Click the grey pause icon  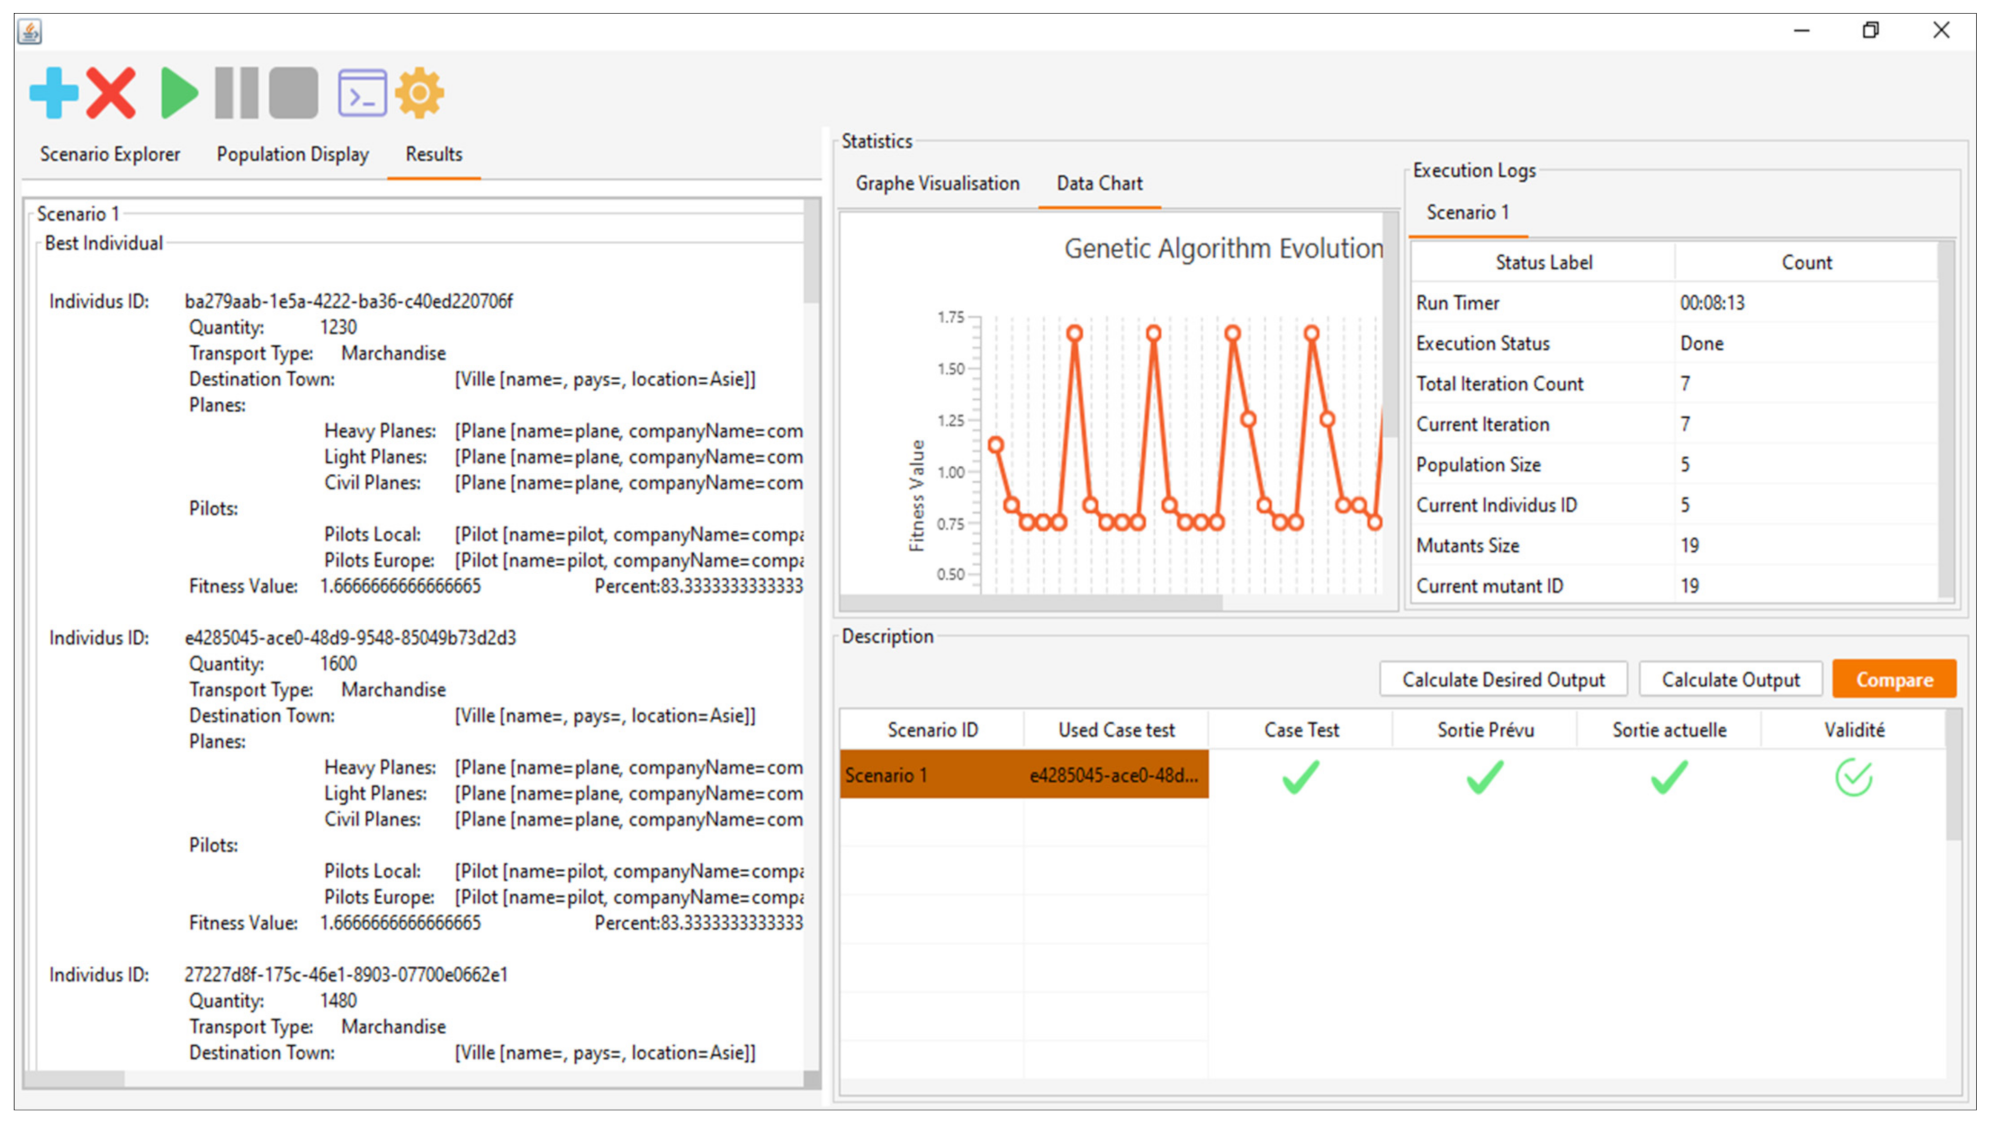pyautogui.click(x=237, y=93)
